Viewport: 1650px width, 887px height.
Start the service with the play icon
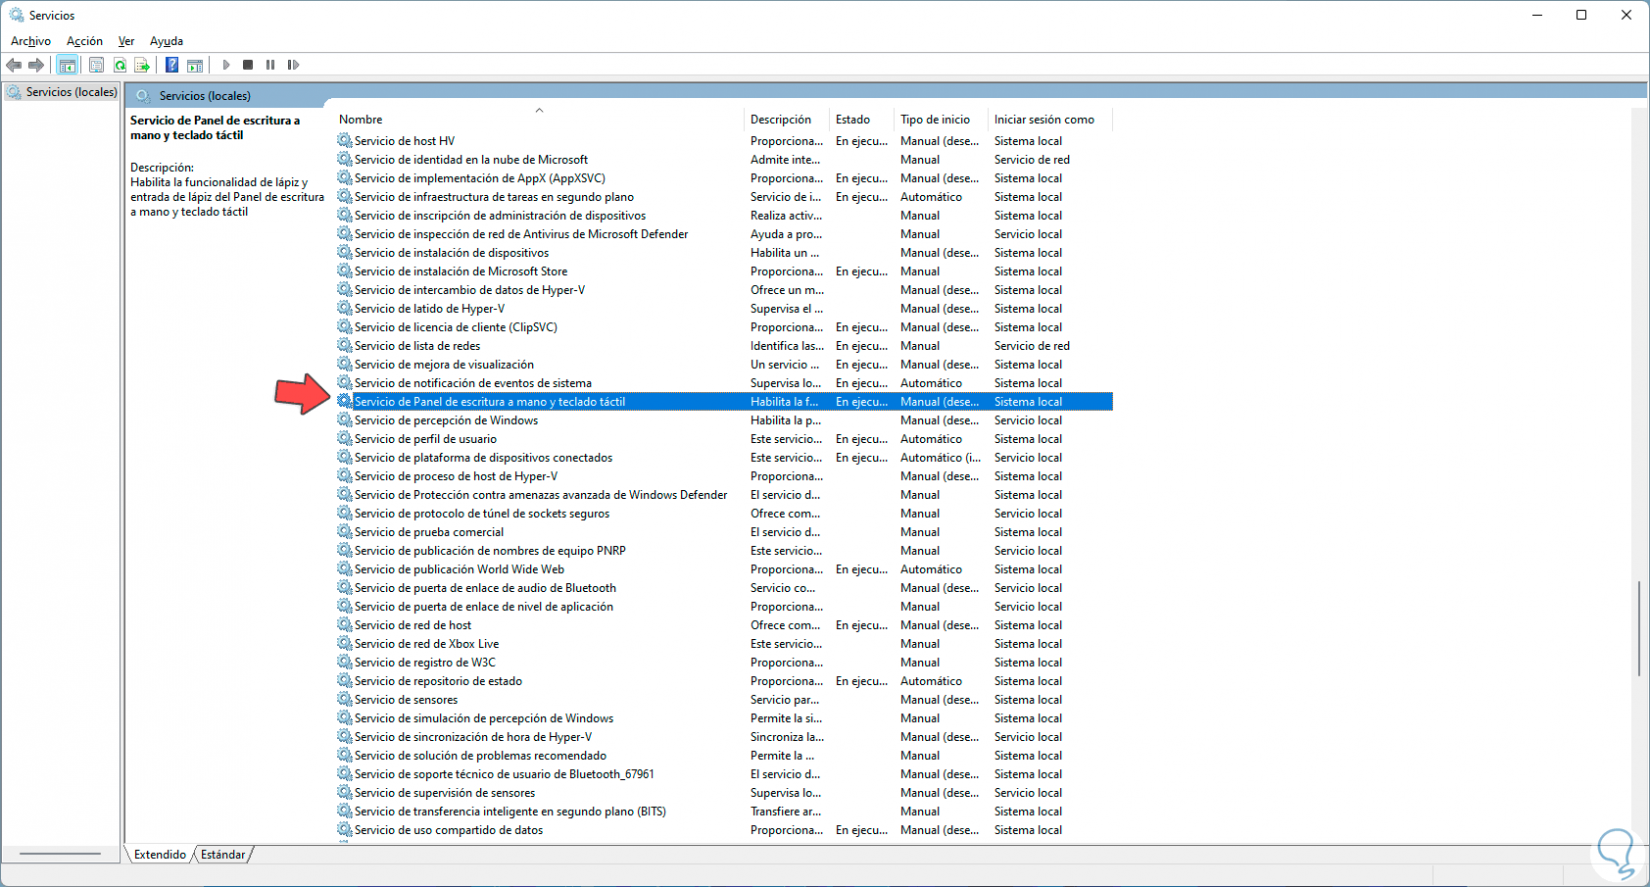coord(227,65)
